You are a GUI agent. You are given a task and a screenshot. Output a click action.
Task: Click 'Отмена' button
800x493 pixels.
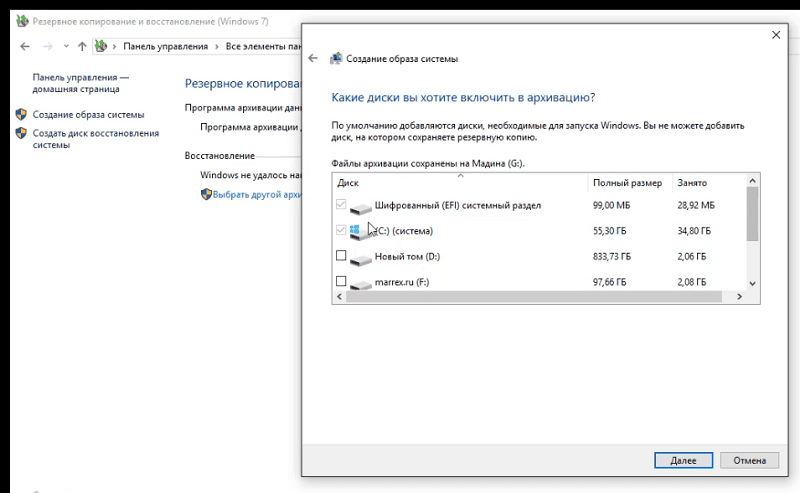point(749,460)
